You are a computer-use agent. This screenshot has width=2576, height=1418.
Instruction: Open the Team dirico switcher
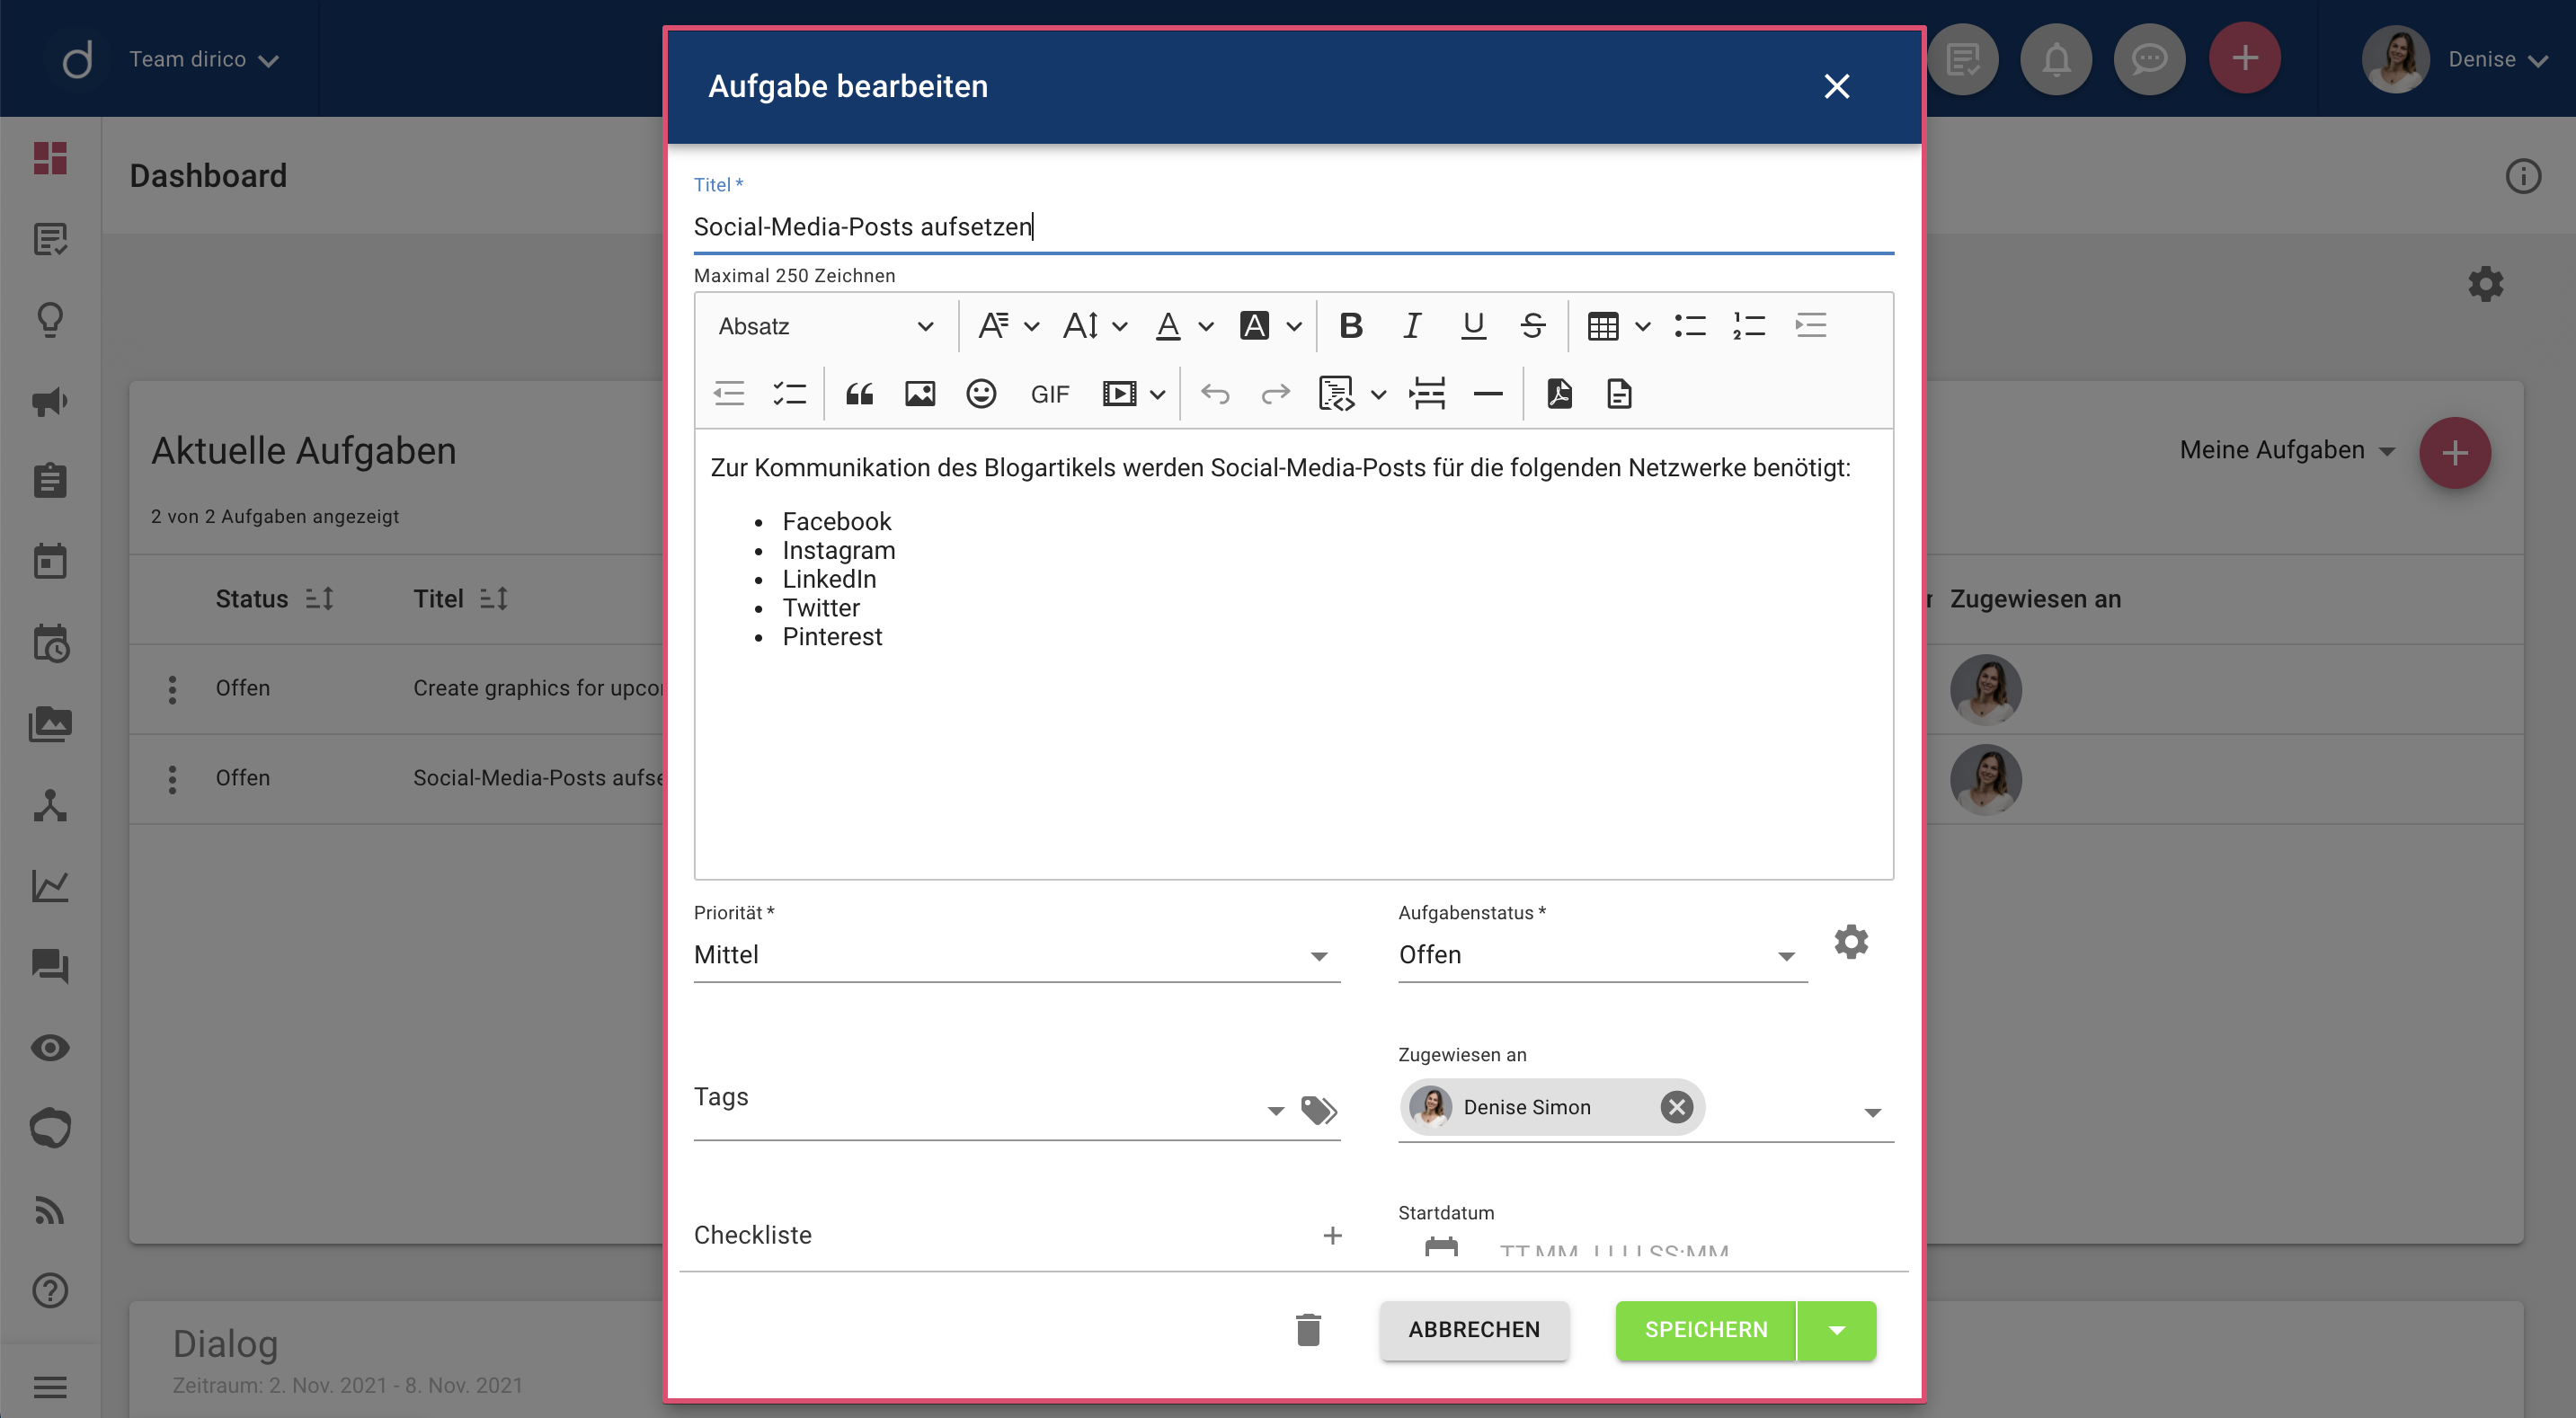point(204,59)
